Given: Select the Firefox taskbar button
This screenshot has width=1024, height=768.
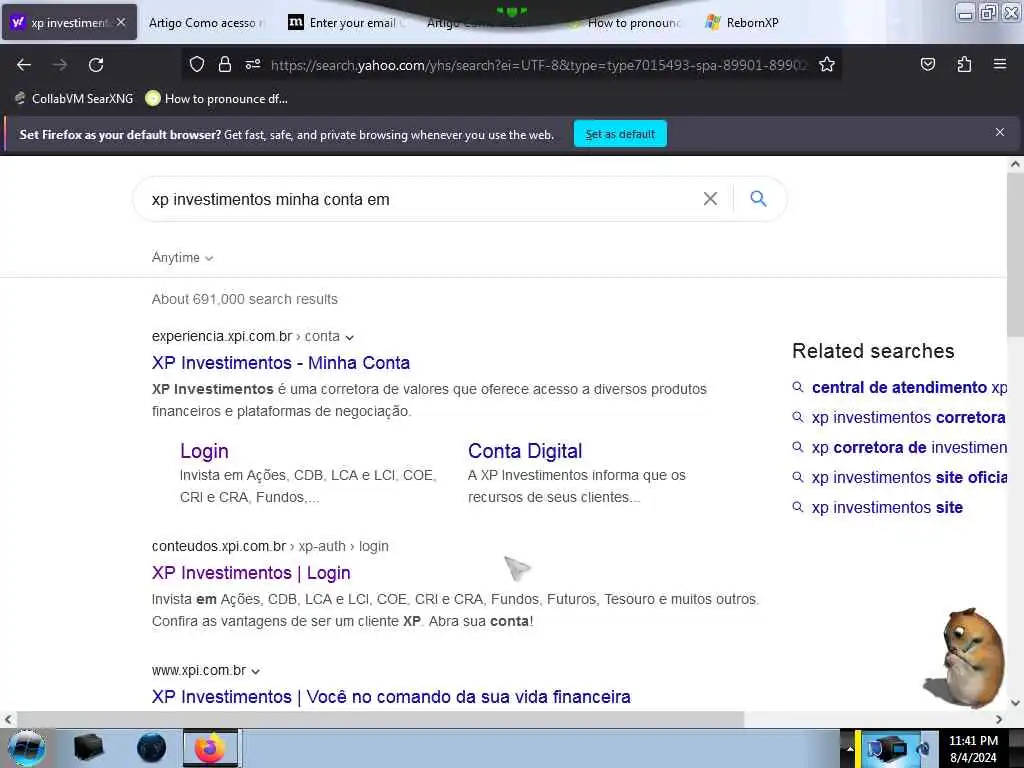Looking at the screenshot, I should [x=210, y=748].
